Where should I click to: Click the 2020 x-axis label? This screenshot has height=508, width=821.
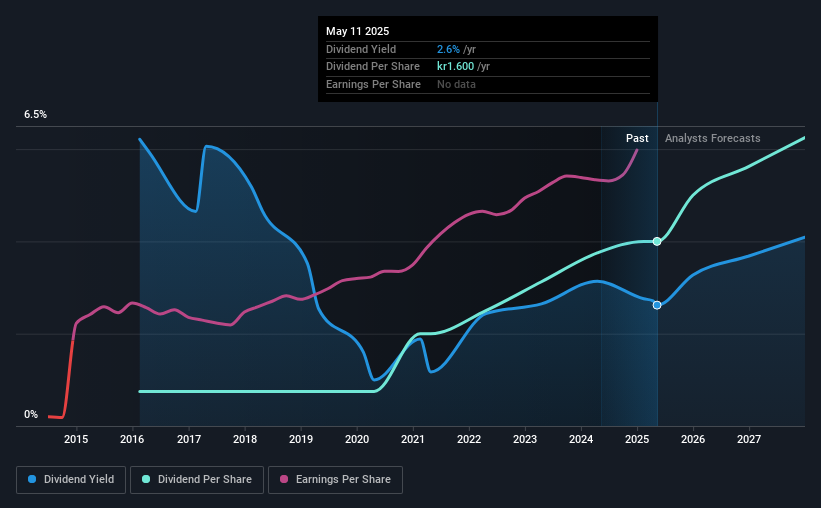(357, 439)
